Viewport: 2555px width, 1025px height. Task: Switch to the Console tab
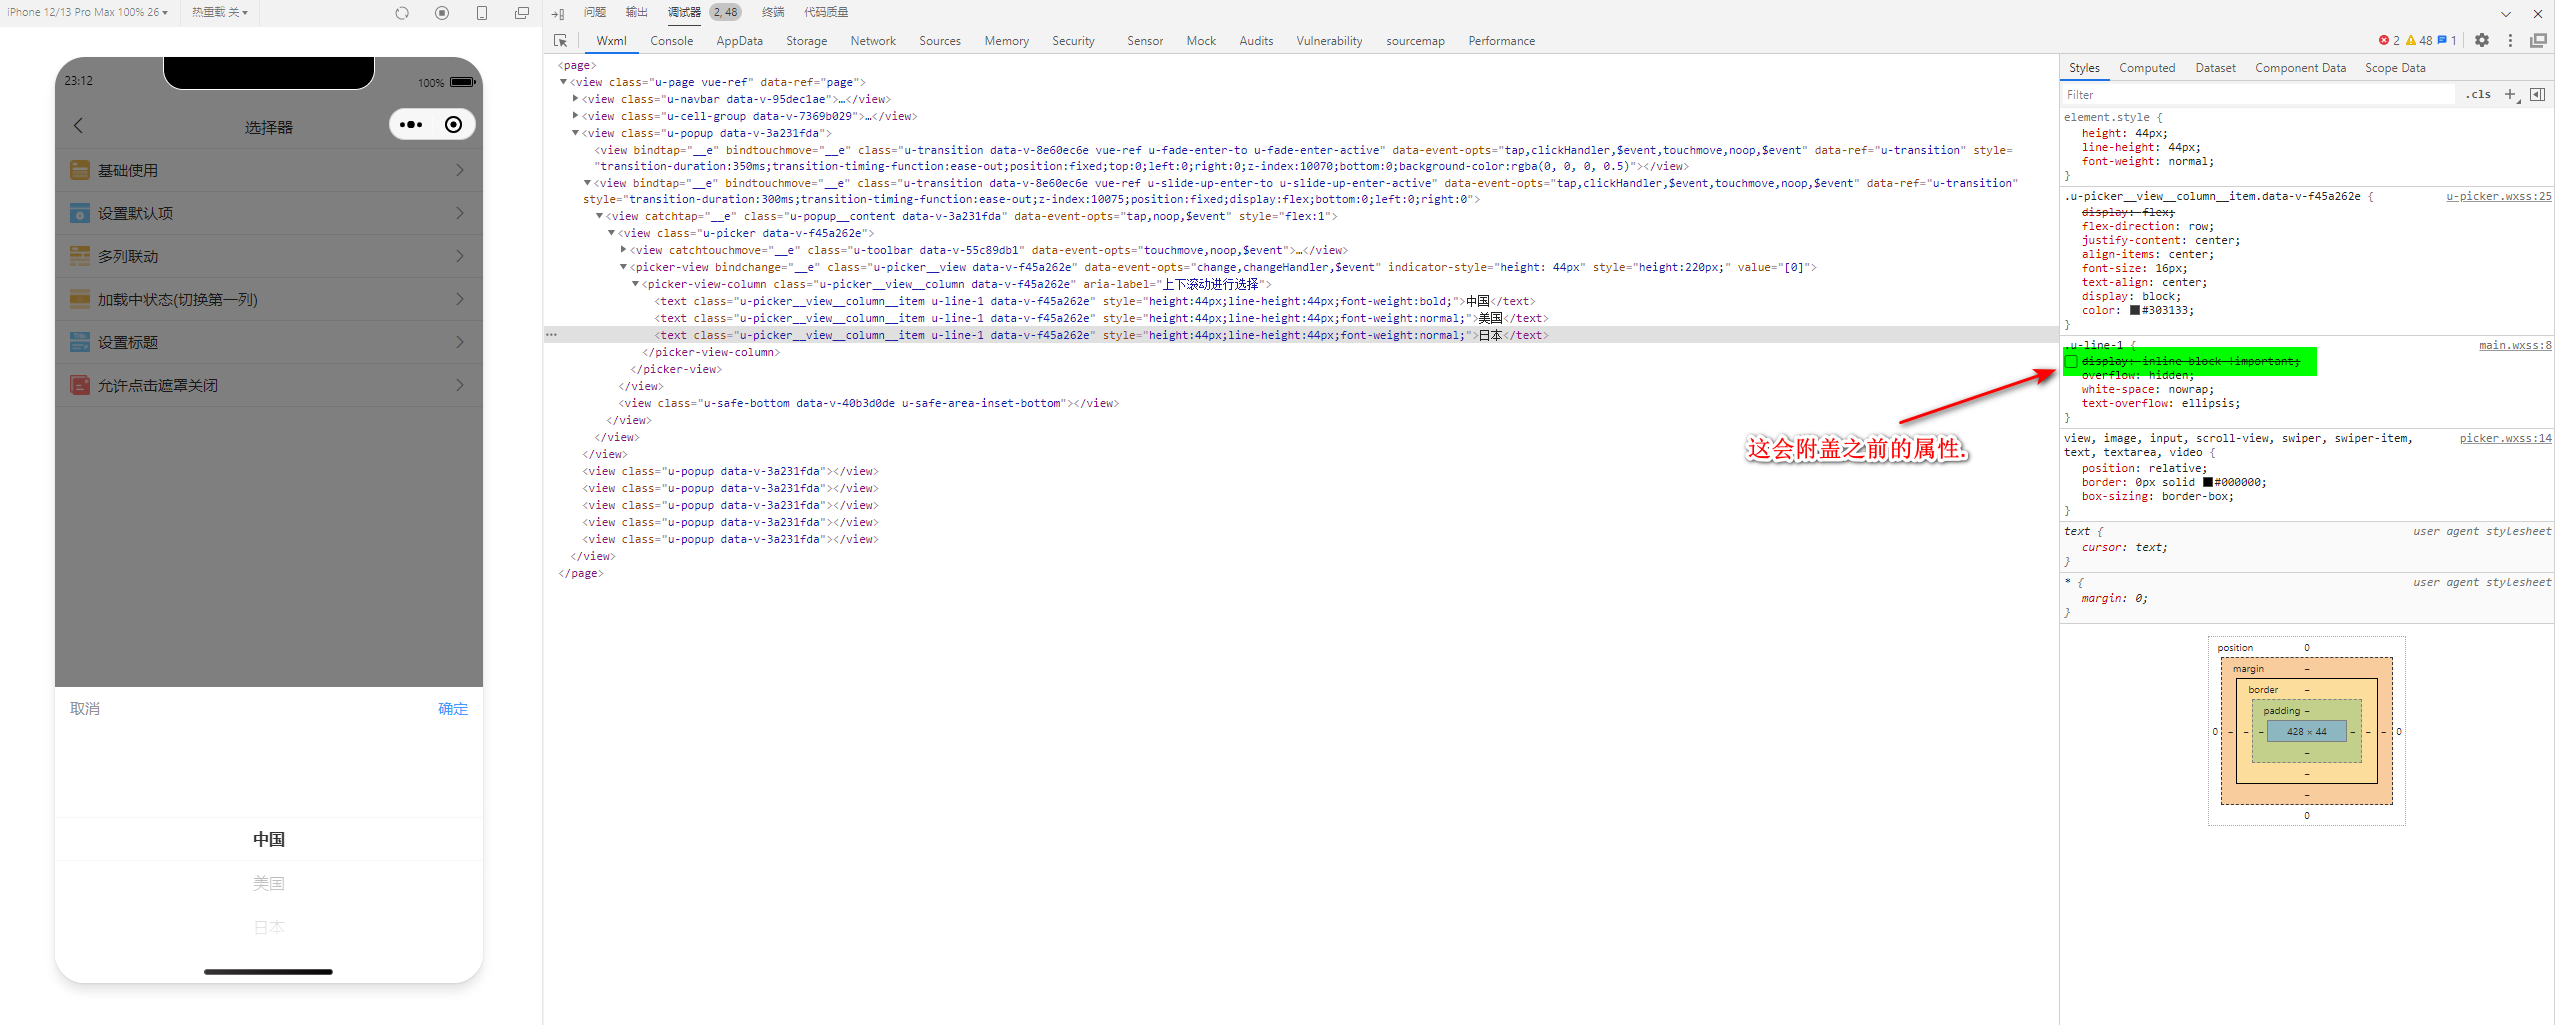(x=671, y=41)
